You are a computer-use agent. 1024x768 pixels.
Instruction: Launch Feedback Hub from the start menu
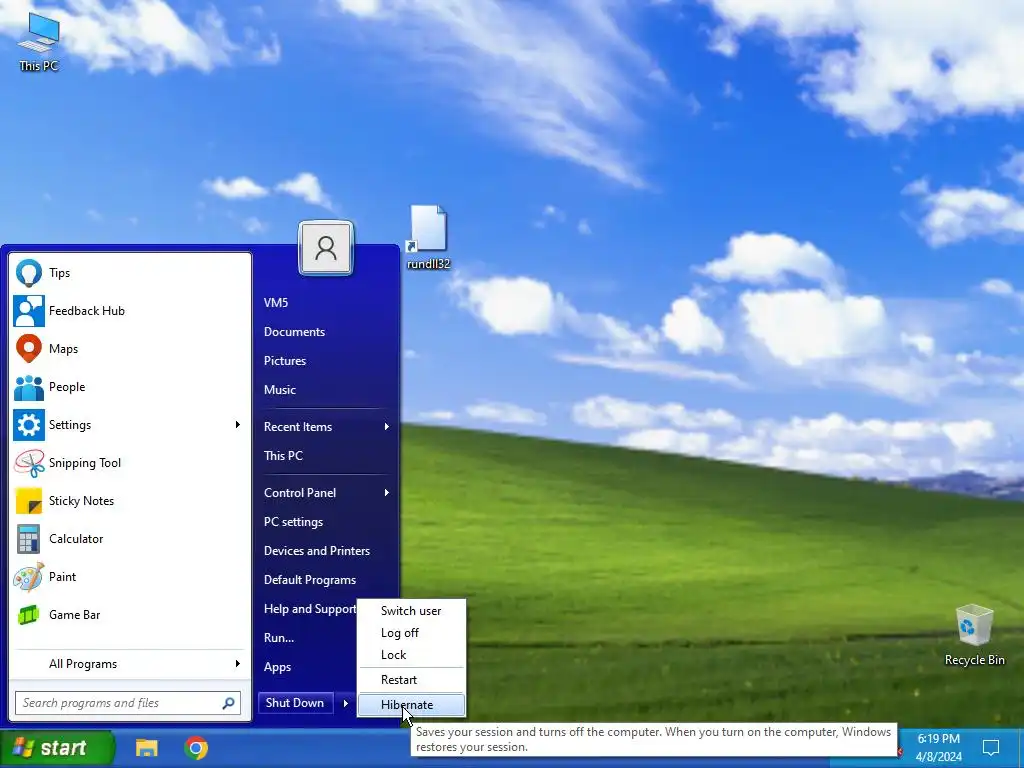[29, 311]
